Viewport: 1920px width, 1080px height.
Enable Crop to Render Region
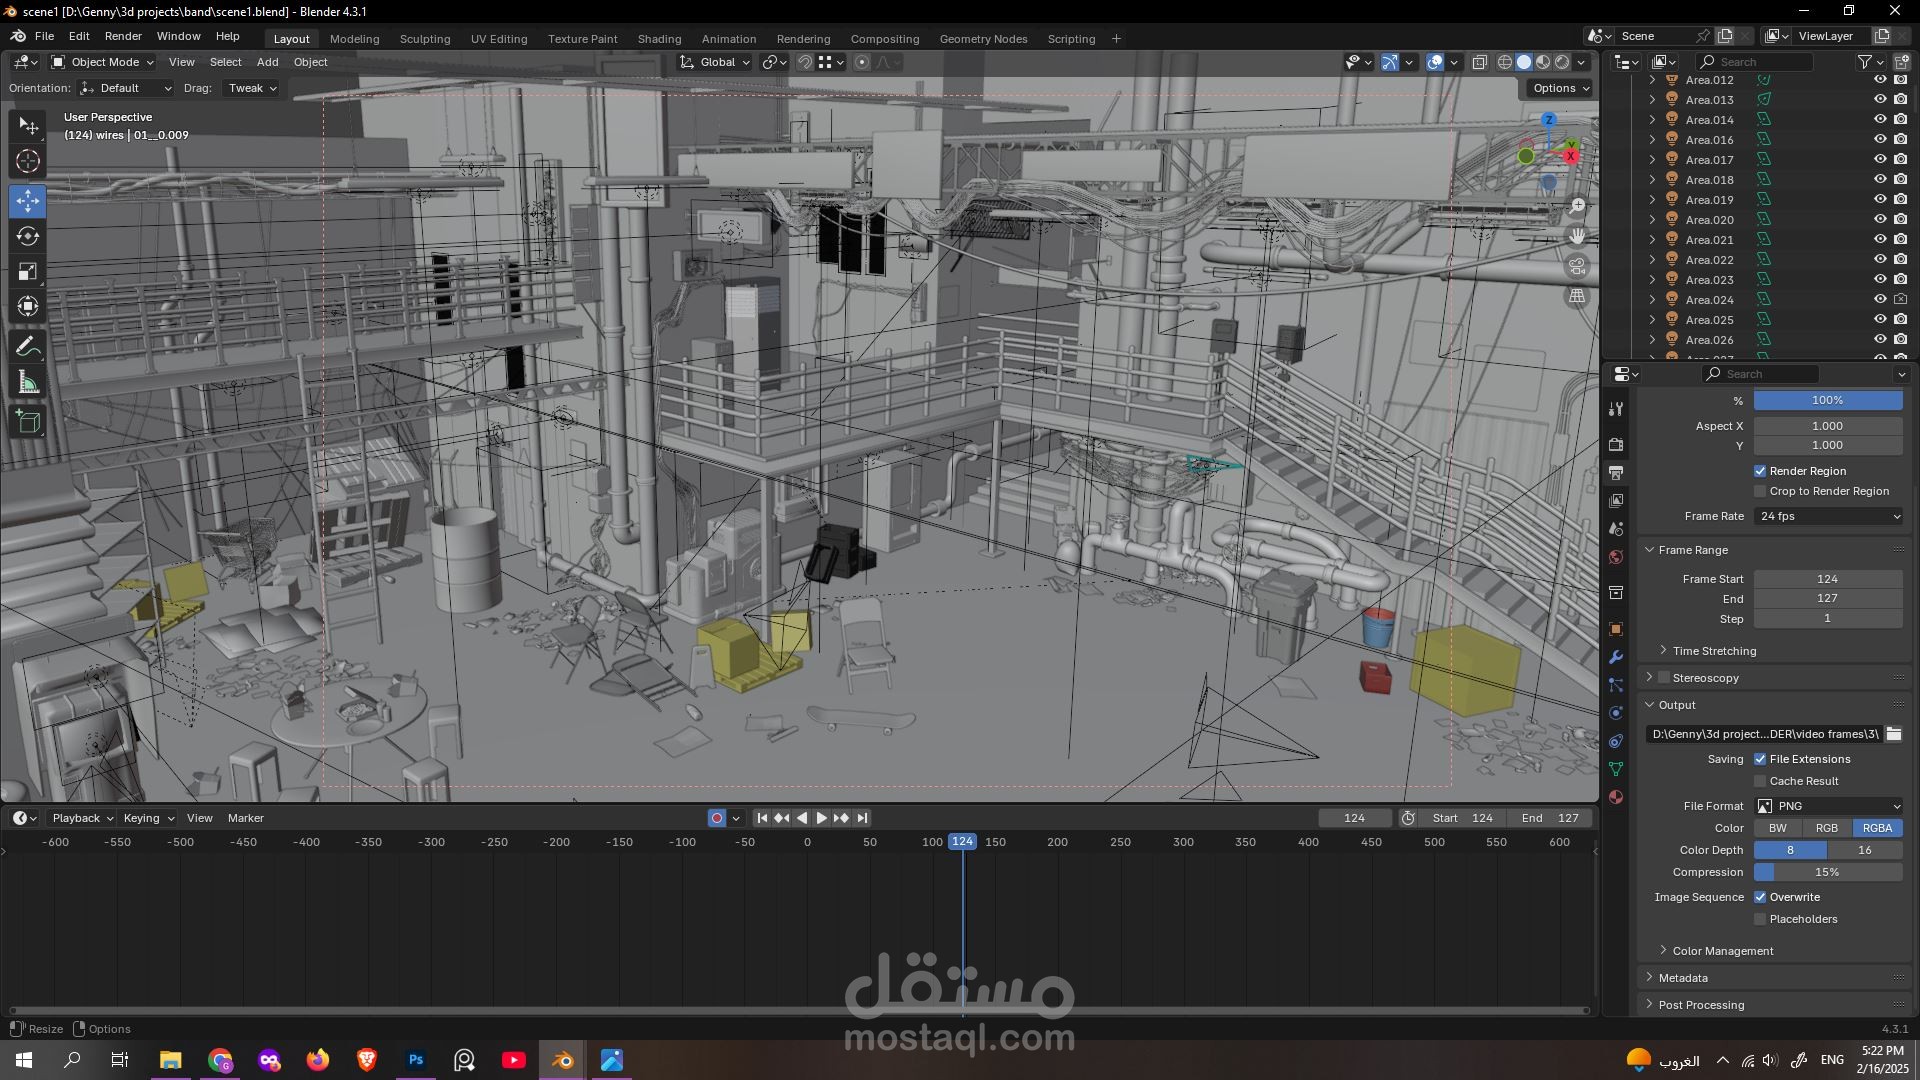[1760, 491]
